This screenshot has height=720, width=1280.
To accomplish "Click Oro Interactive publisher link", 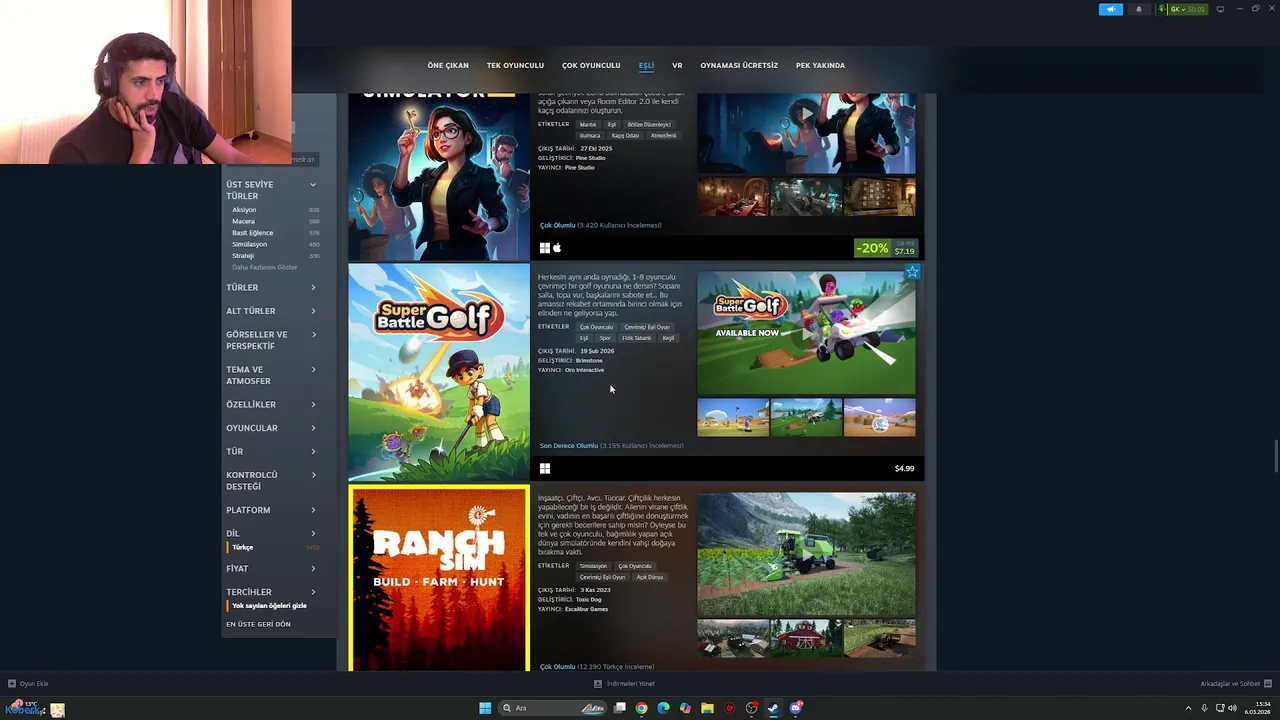I will click(x=584, y=370).
